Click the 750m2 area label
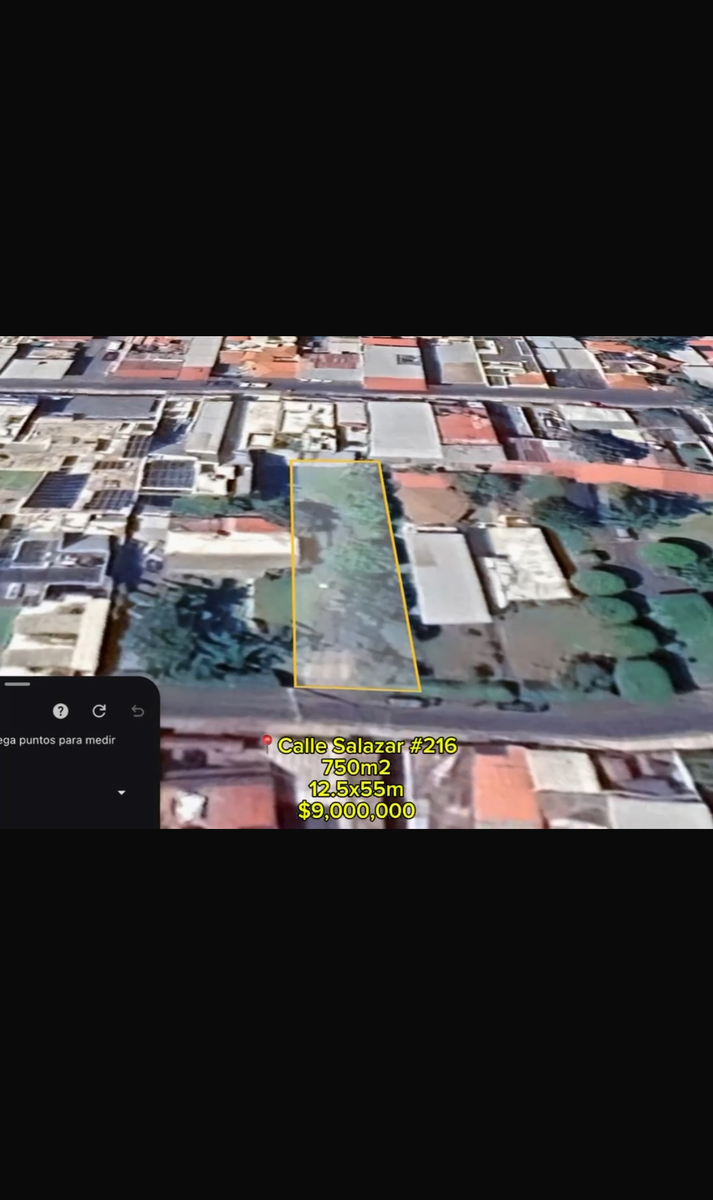The width and height of the screenshot is (713, 1200). (355, 767)
